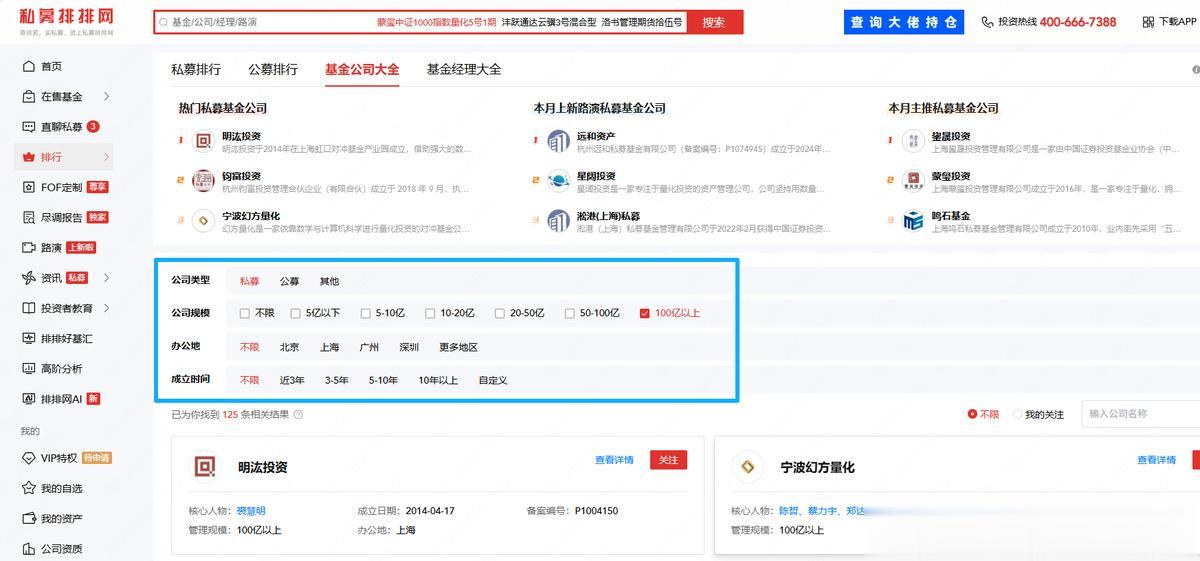Click the 钧富投资 logo
The height and width of the screenshot is (561, 1200).
click(x=203, y=181)
